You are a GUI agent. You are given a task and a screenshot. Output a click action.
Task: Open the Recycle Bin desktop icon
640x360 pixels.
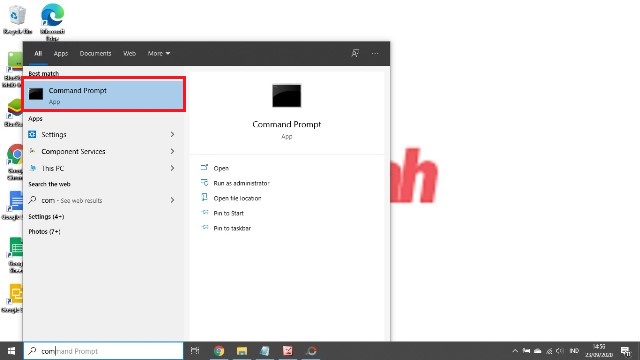tap(17, 20)
